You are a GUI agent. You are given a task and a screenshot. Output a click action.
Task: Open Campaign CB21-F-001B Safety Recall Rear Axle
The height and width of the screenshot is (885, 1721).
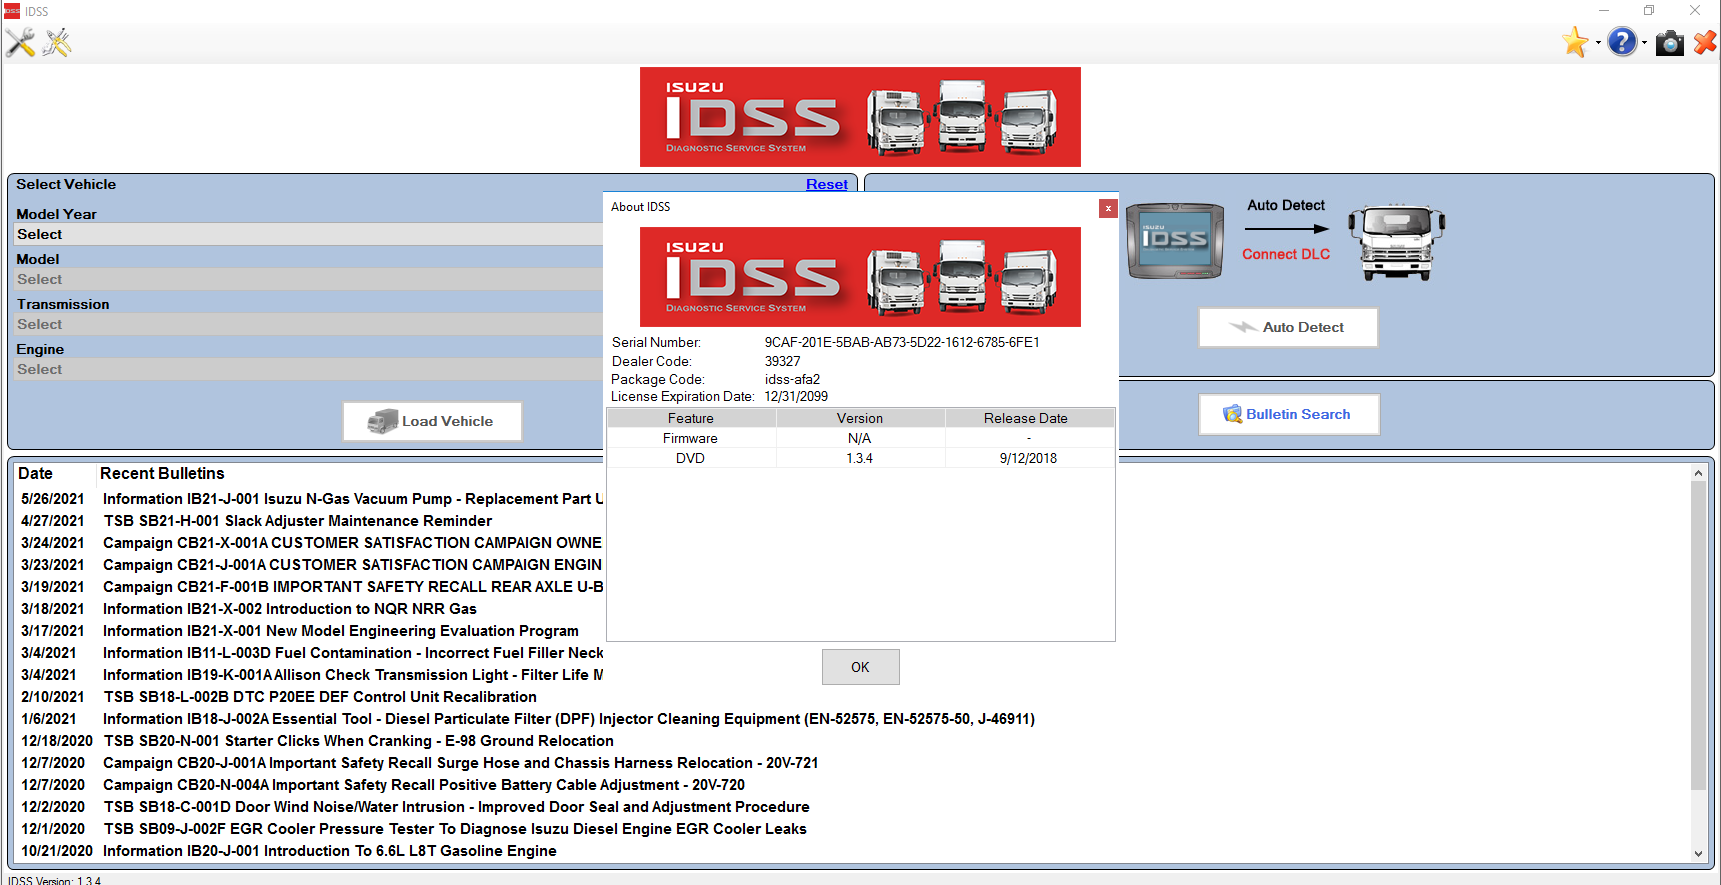pos(353,587)
